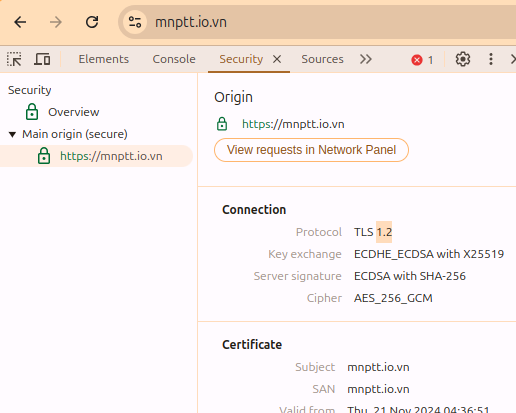Toggle the device toolbar icon
This screenshot has height=413, width=516.
[x=42, y=59]
